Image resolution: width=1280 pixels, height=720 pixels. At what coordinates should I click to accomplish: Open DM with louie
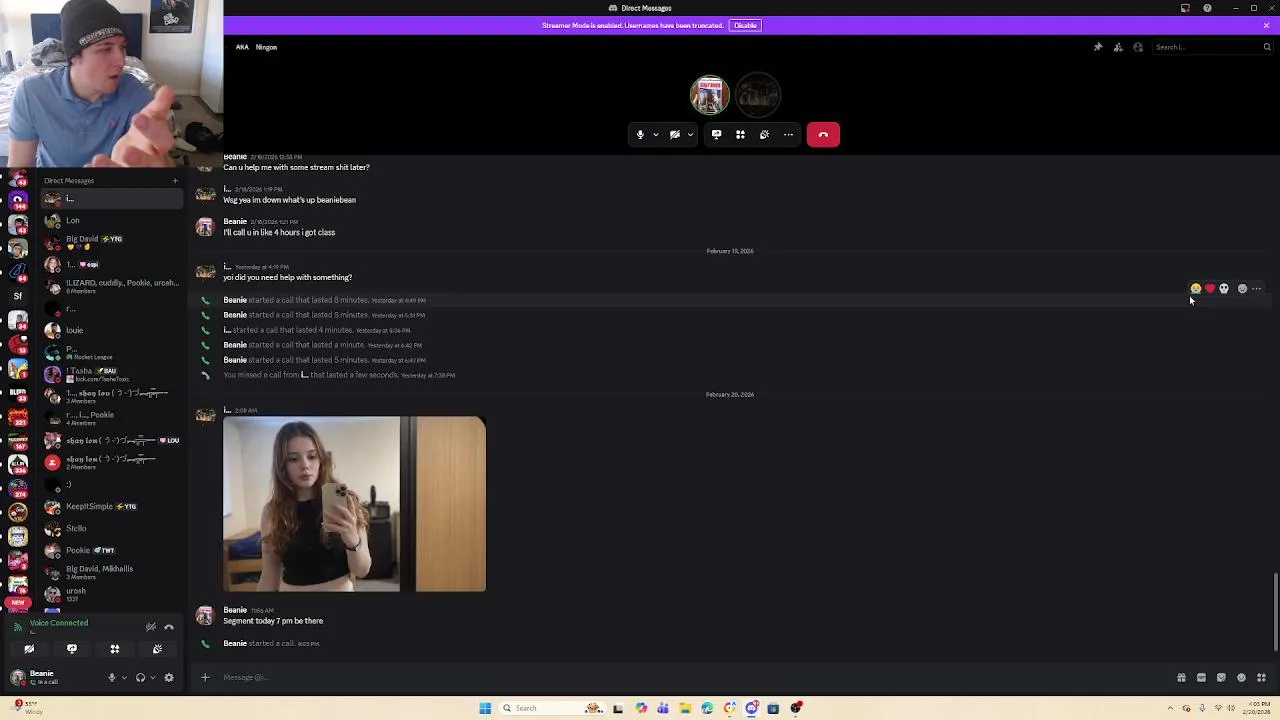coord(112,330)
